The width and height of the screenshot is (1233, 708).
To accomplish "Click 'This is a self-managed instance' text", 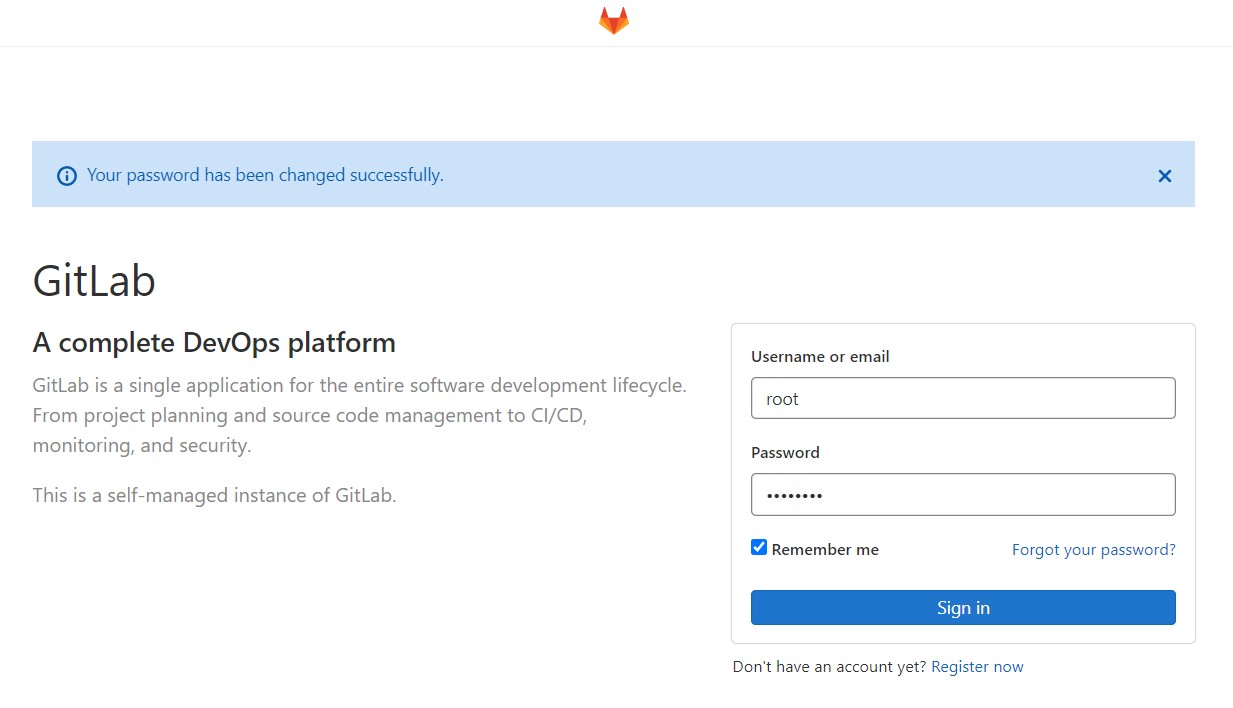I will pyautogui.click(x=215, y=495).
